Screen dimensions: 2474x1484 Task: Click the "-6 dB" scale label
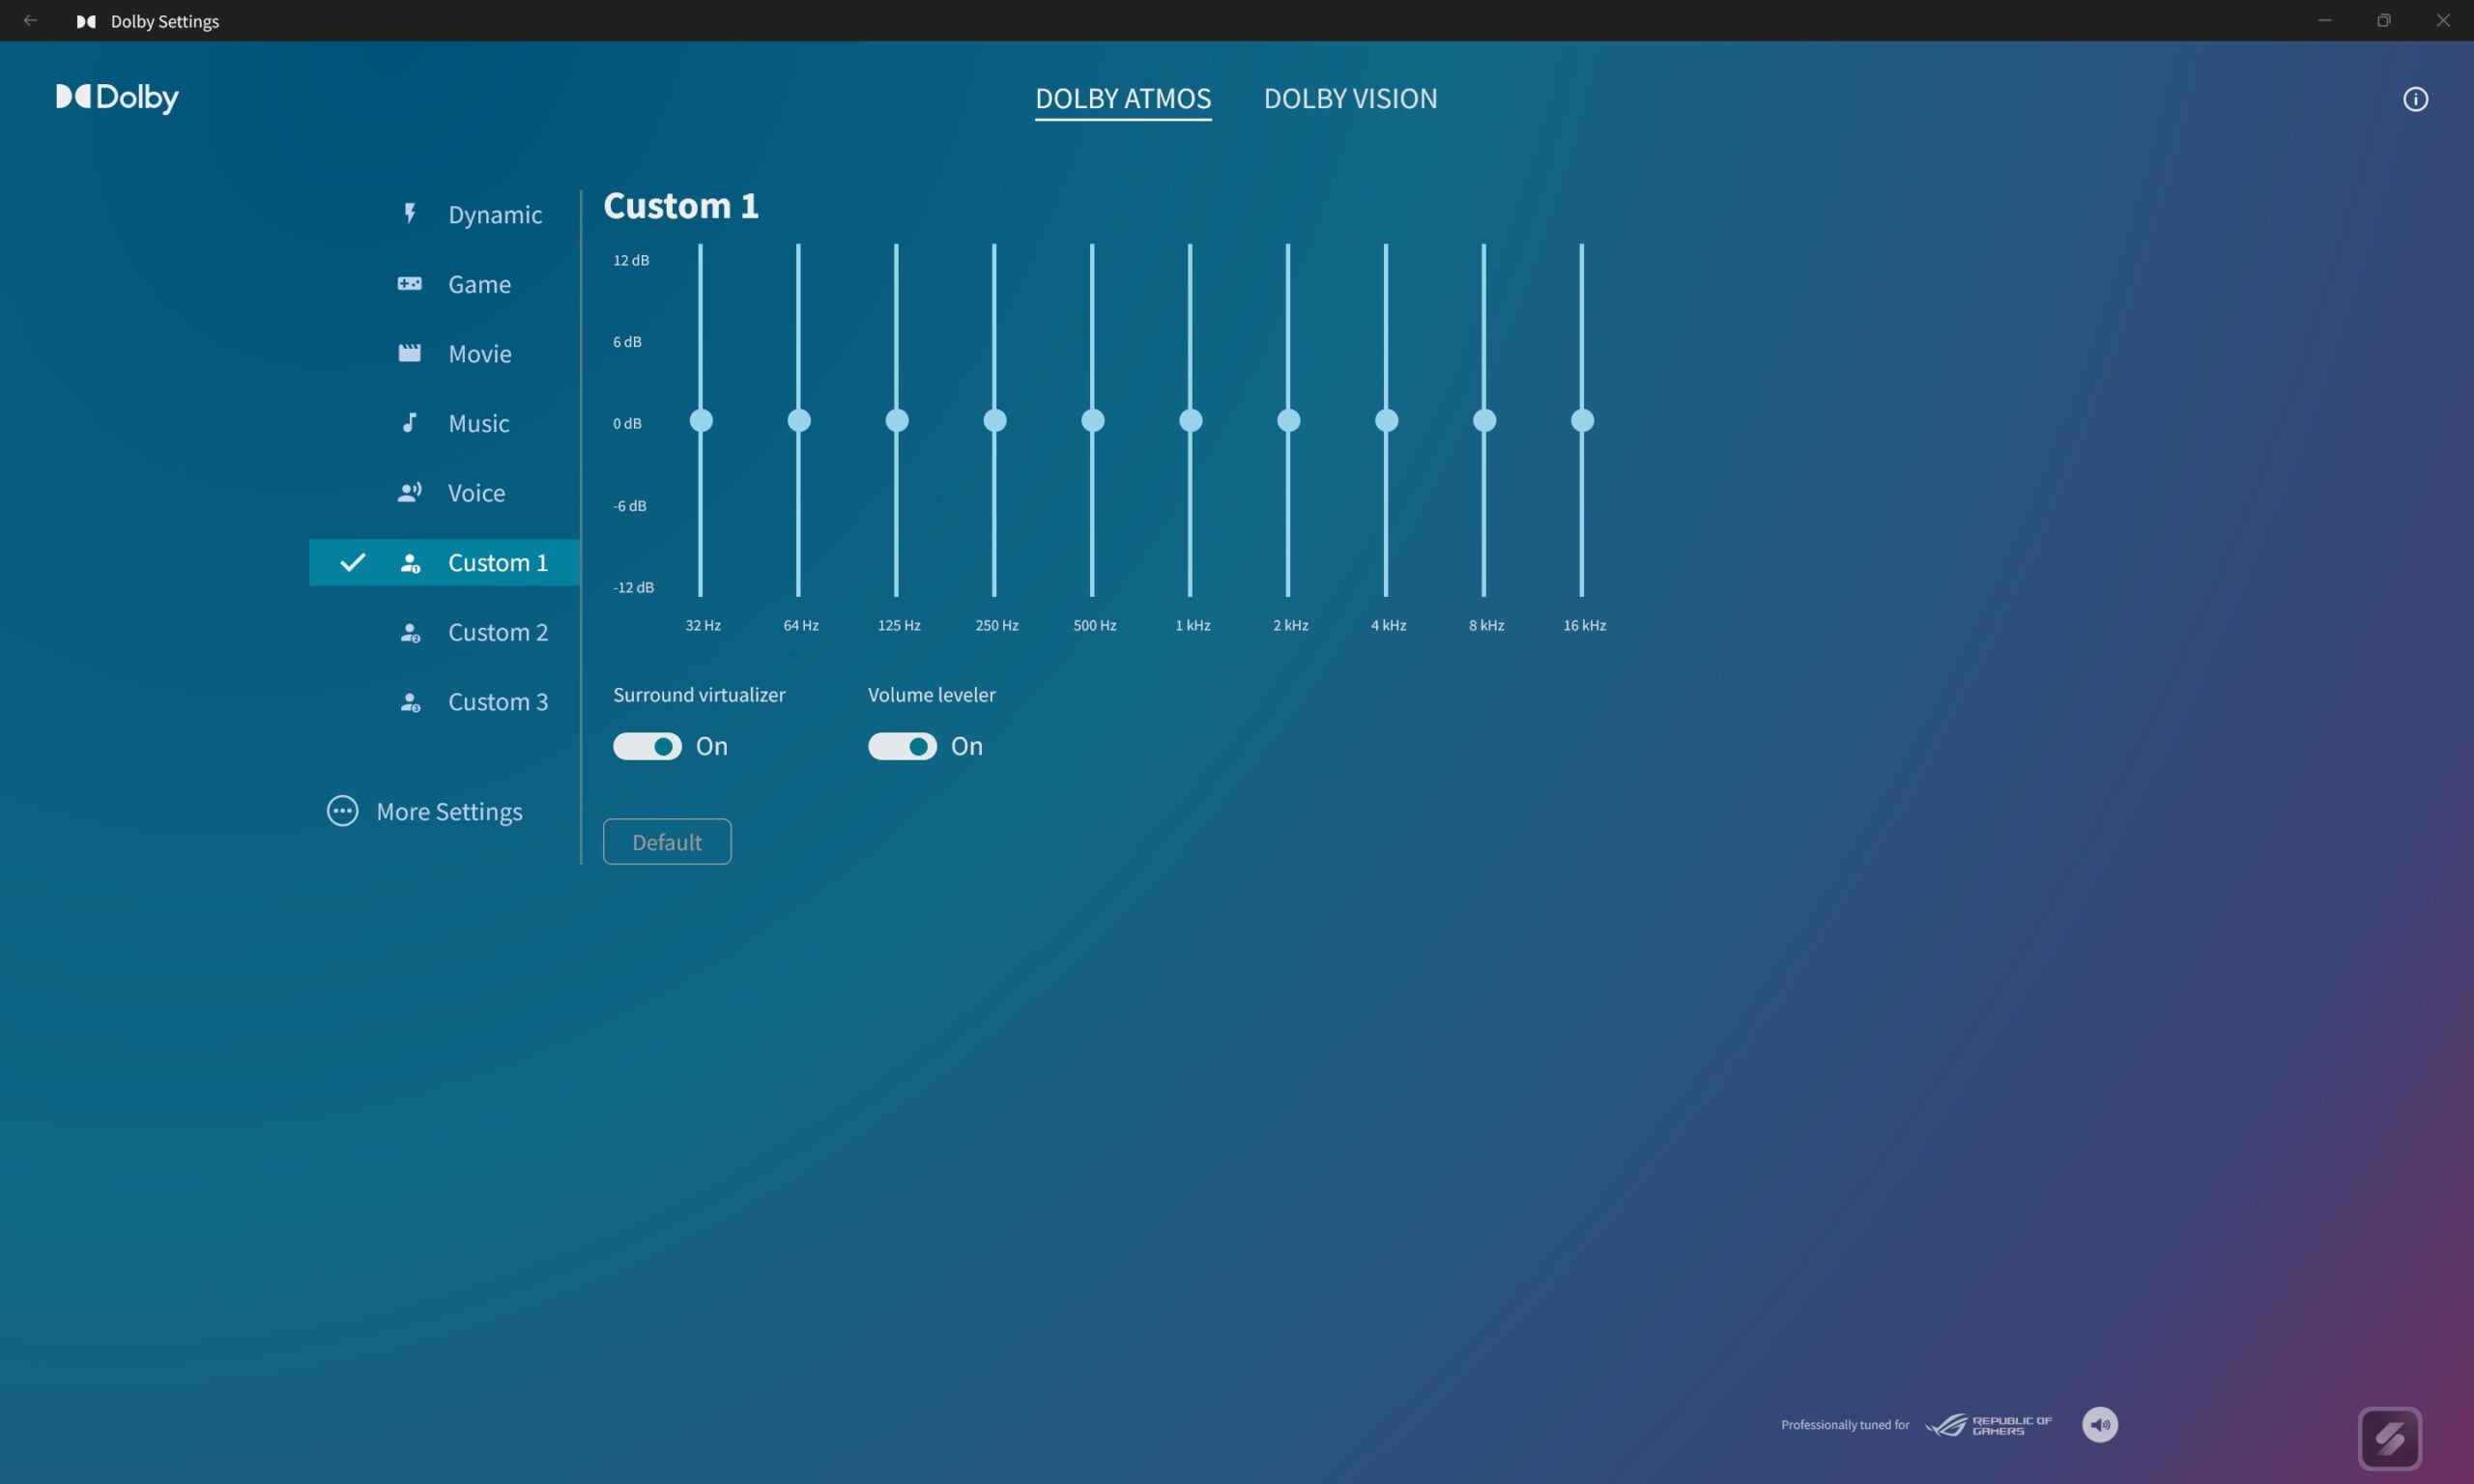[x=630, y=506]
